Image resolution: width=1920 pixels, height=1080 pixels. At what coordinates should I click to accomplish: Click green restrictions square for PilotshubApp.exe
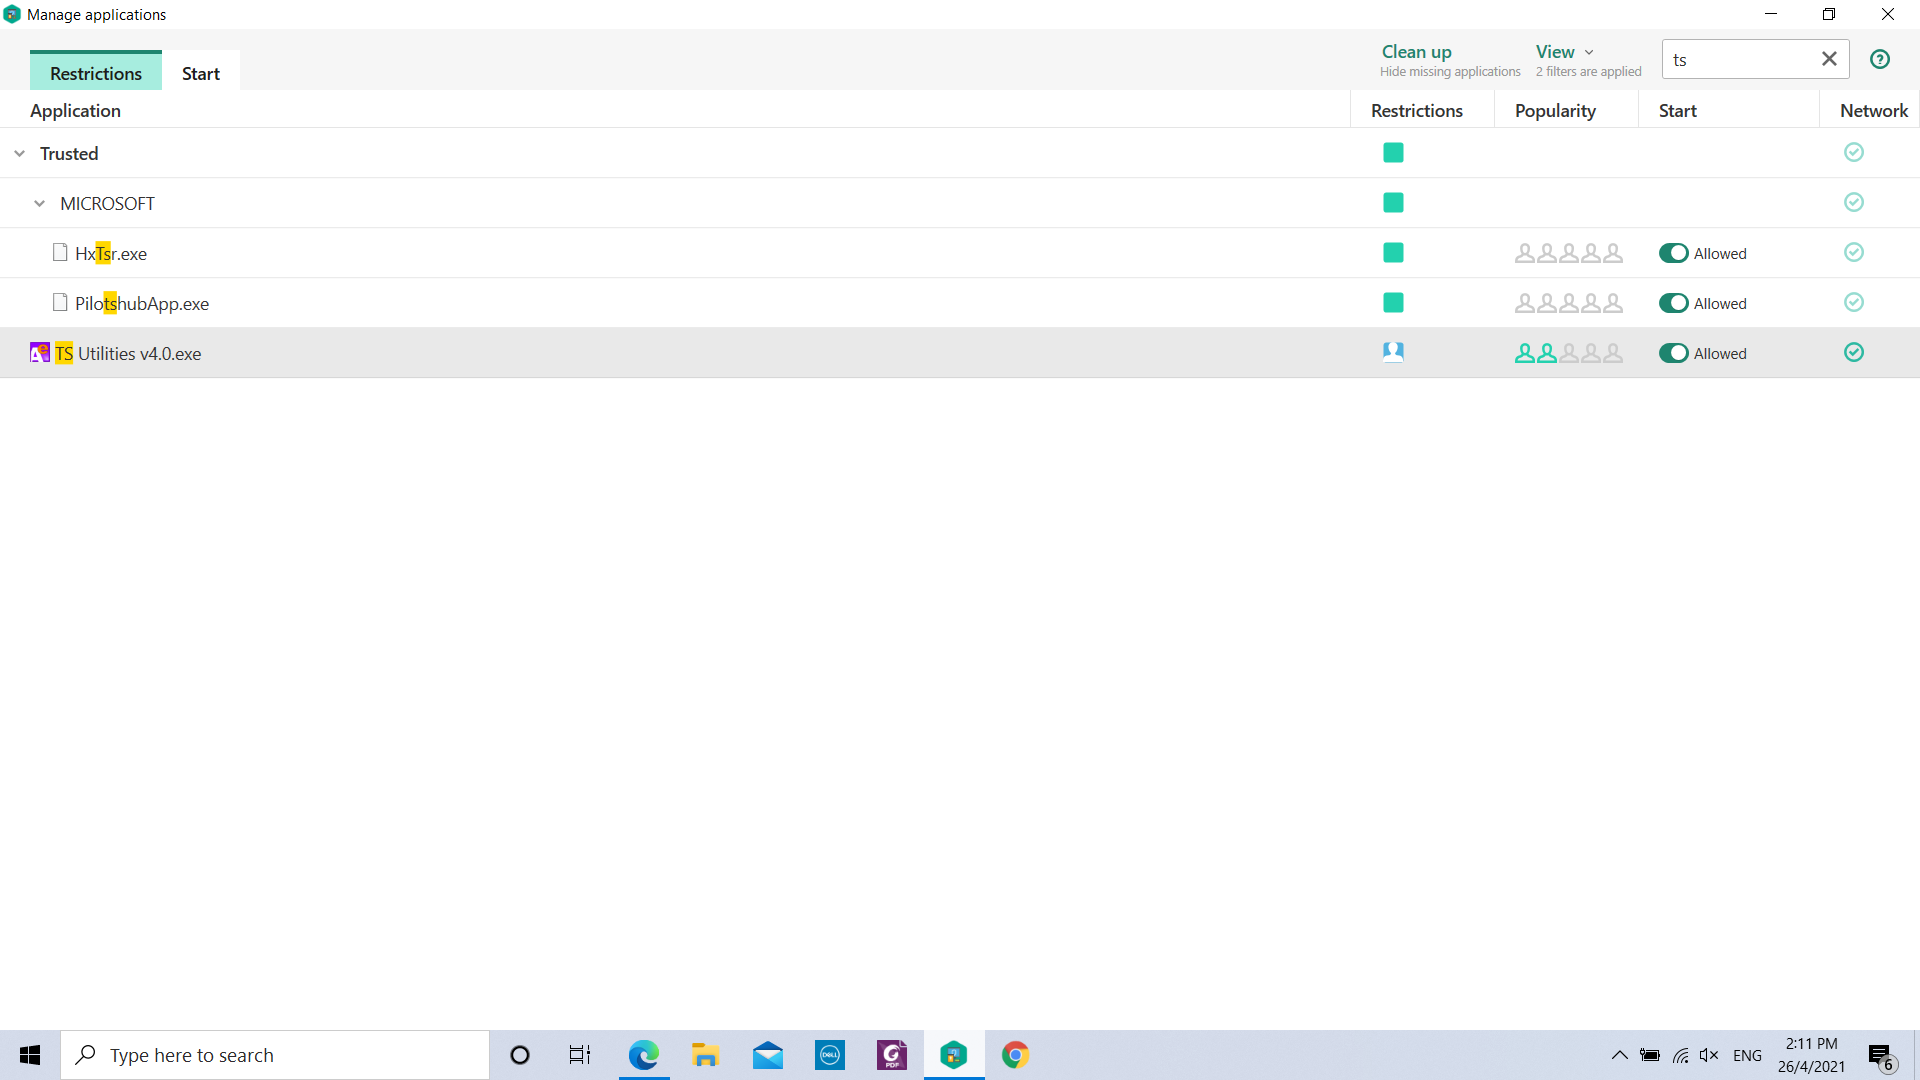[x=1393, y=303]
